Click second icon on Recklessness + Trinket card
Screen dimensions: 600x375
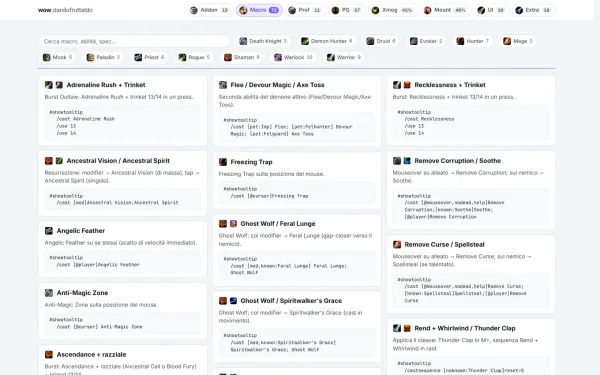(407, 85)
